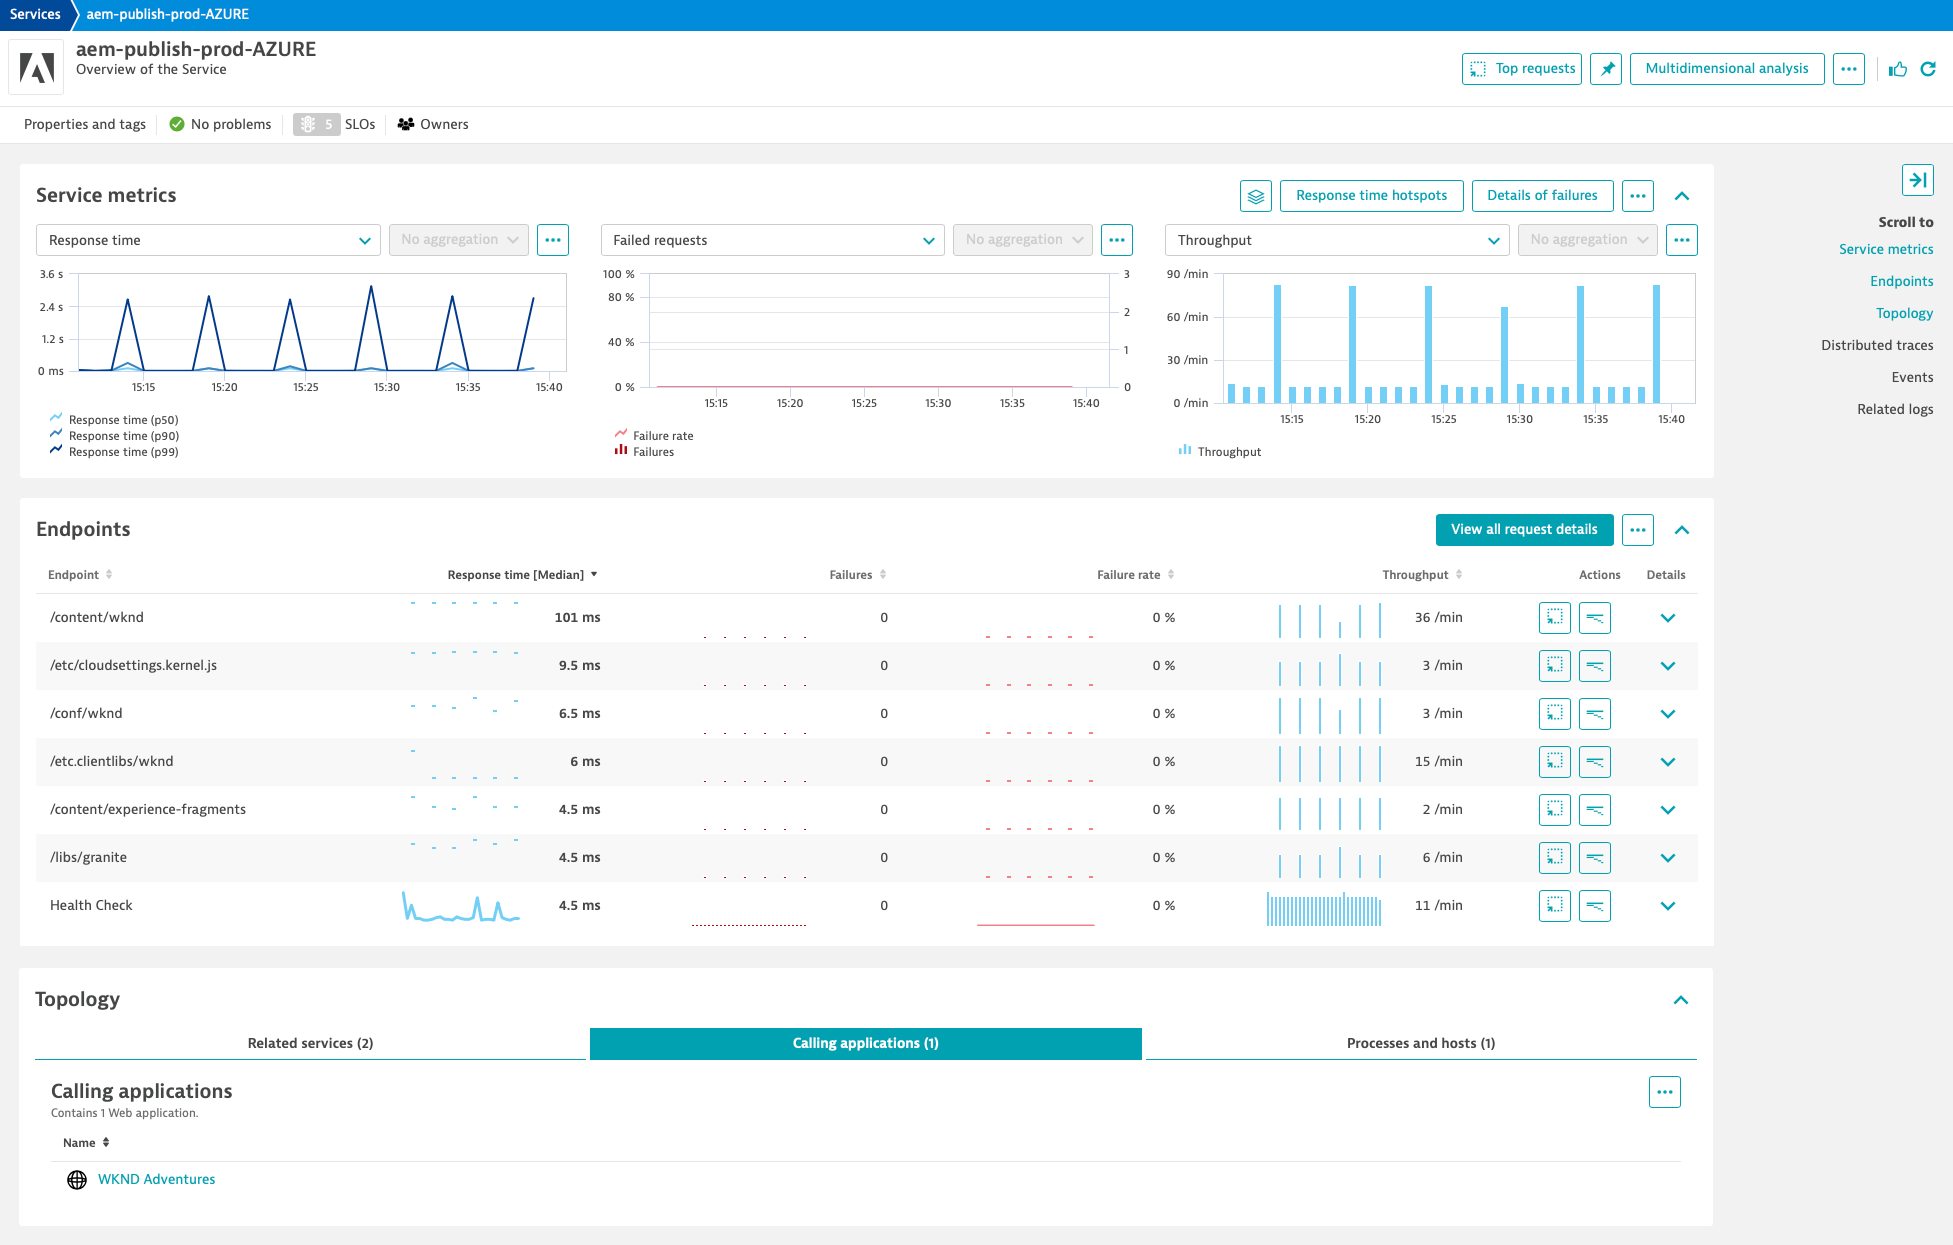Open more options beside View all request details

click(x=1637, y=530)
